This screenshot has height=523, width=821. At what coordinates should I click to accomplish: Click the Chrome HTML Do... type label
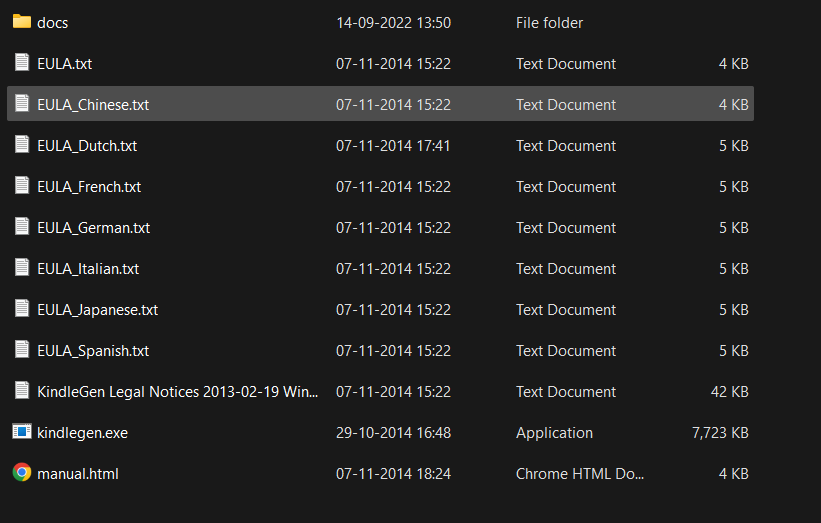(580, 474)
